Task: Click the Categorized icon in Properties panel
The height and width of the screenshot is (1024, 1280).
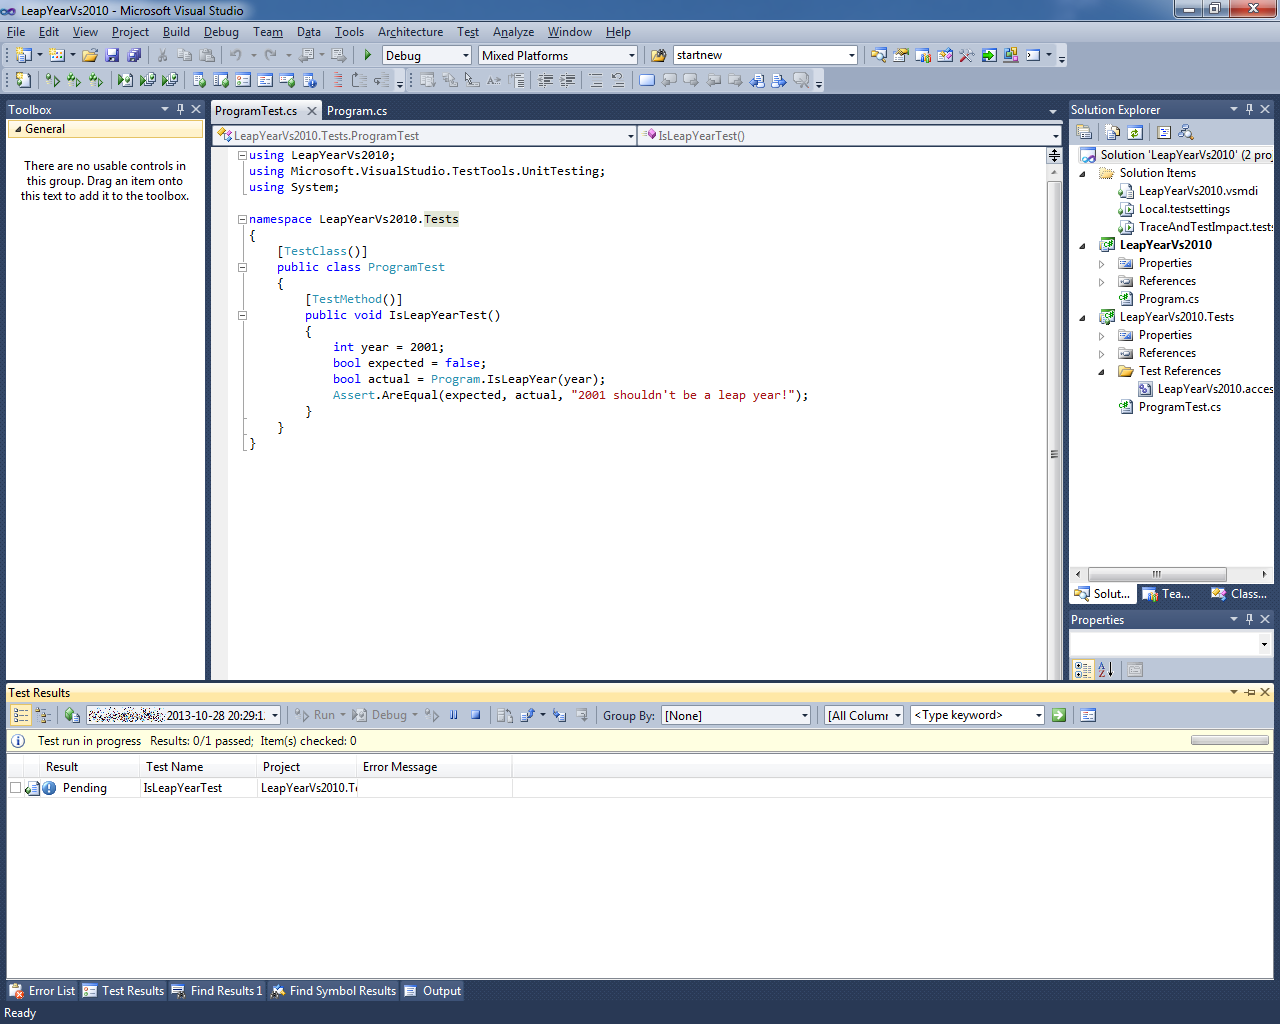Action: point(1083,670)
